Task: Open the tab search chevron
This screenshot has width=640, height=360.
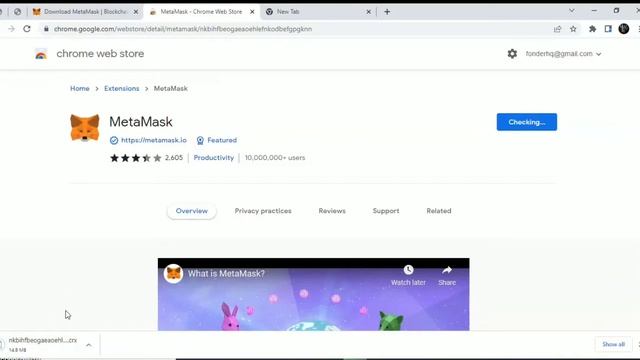Action: [572, 11]
